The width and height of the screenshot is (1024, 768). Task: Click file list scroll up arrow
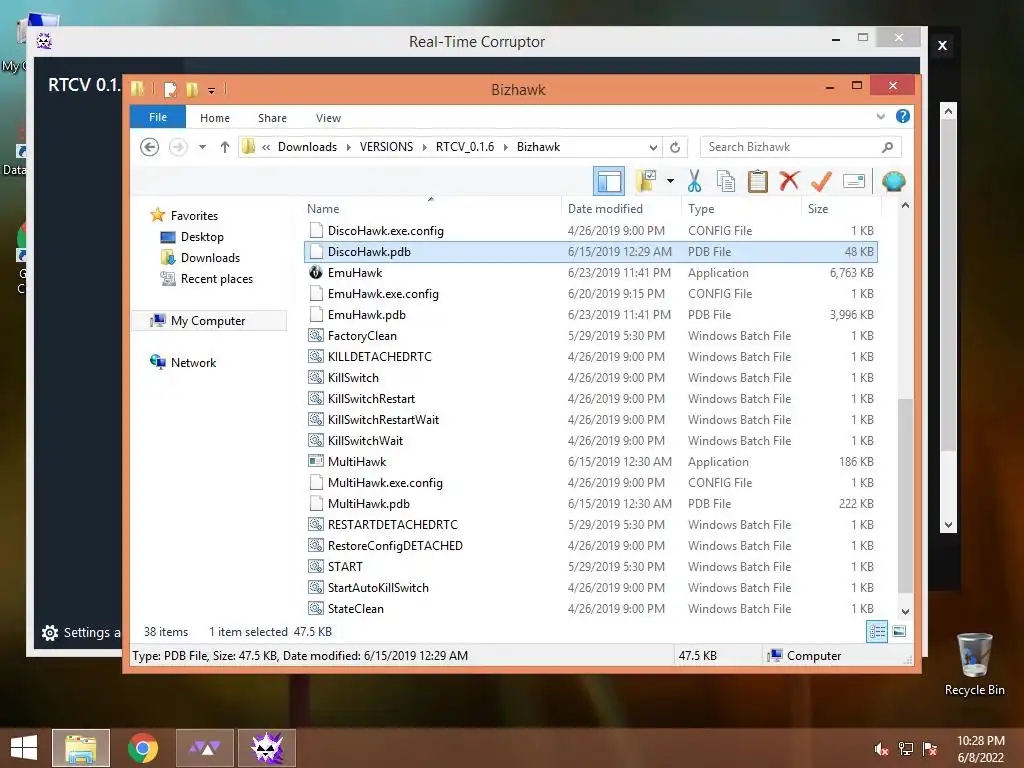(905, 206)
